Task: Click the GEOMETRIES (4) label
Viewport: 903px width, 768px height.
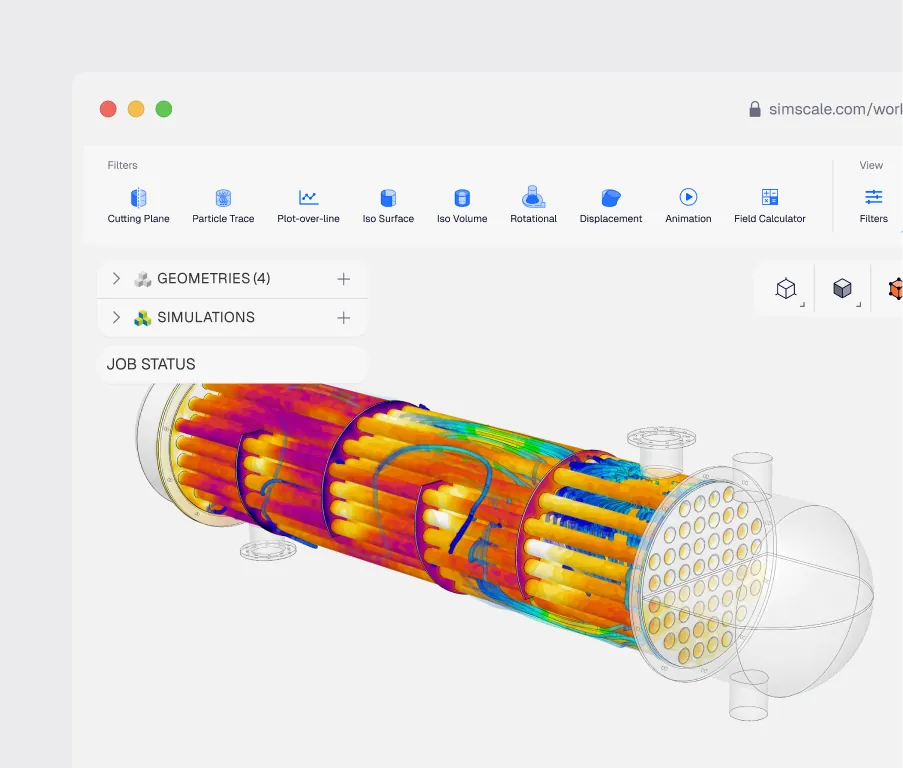Action: [x=214, y=279]
